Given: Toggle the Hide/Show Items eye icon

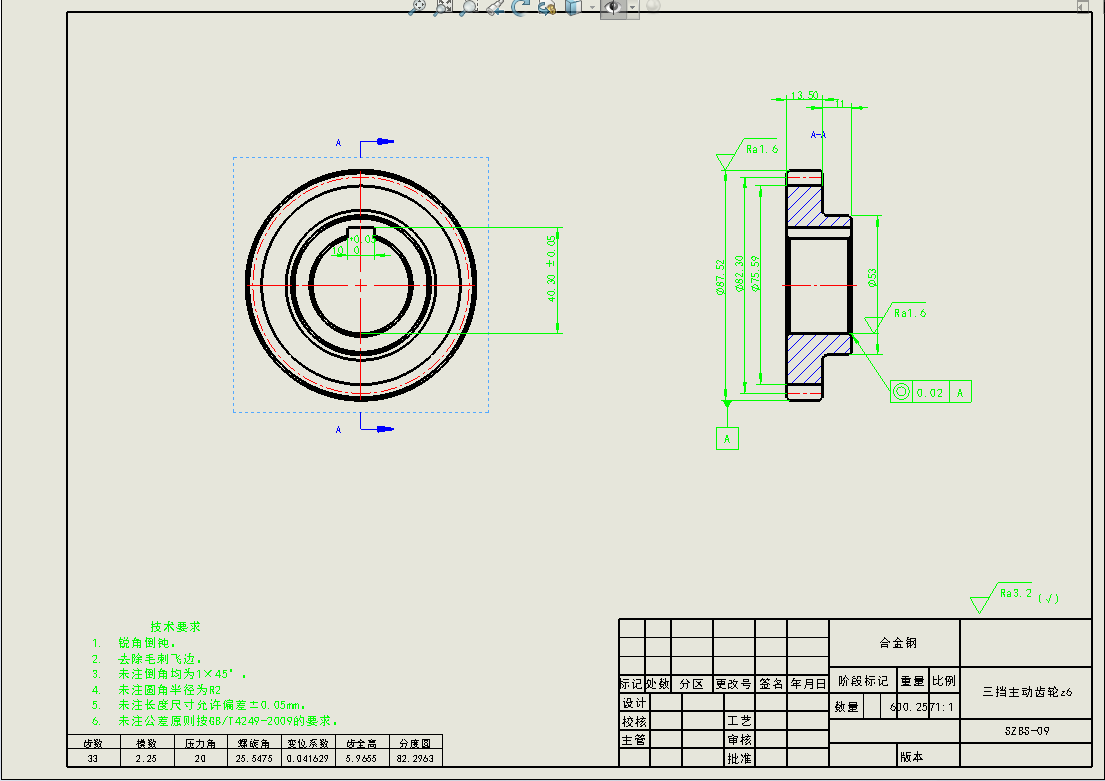Looking at the screenshot, I should click(x=611, y=7).
